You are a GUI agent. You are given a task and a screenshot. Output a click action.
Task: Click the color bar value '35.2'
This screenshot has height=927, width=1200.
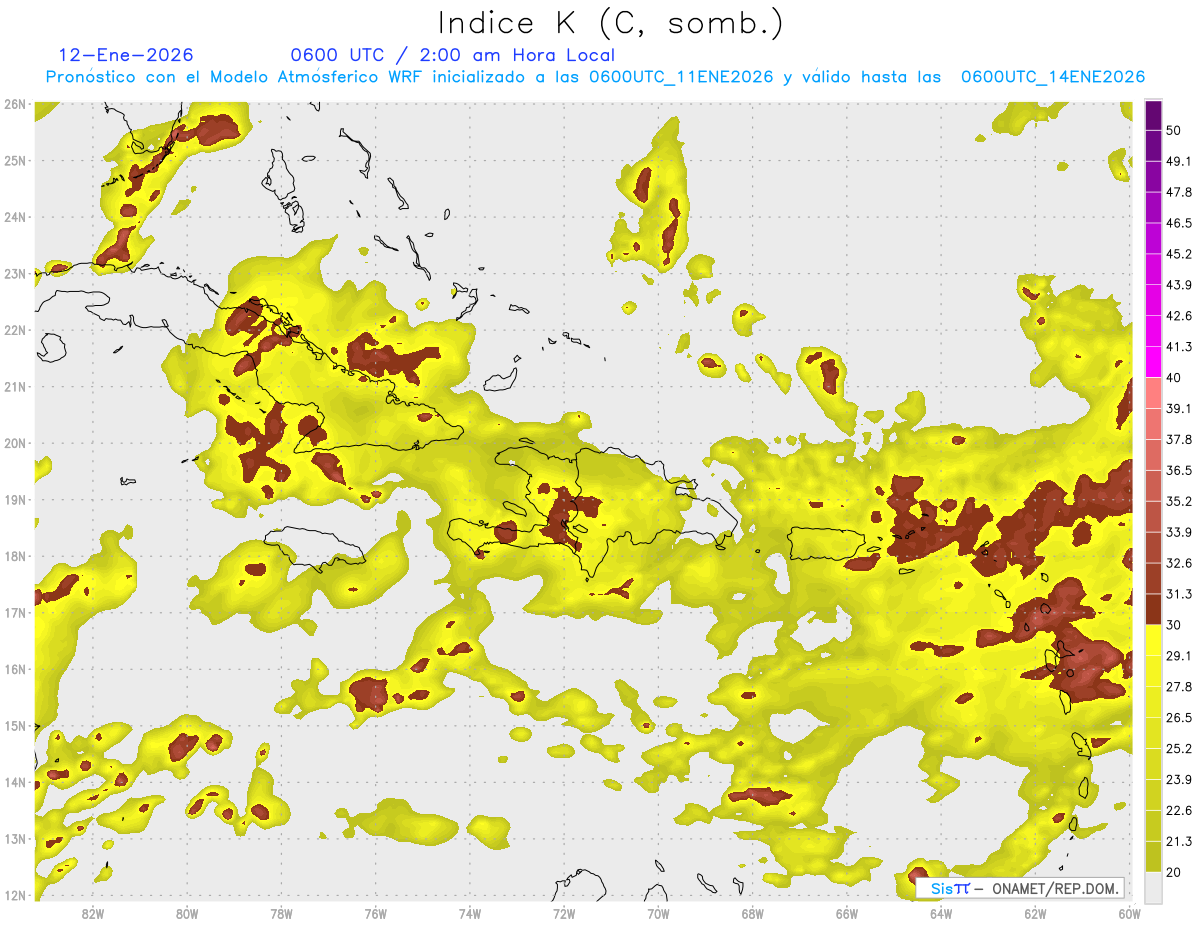1178,501
